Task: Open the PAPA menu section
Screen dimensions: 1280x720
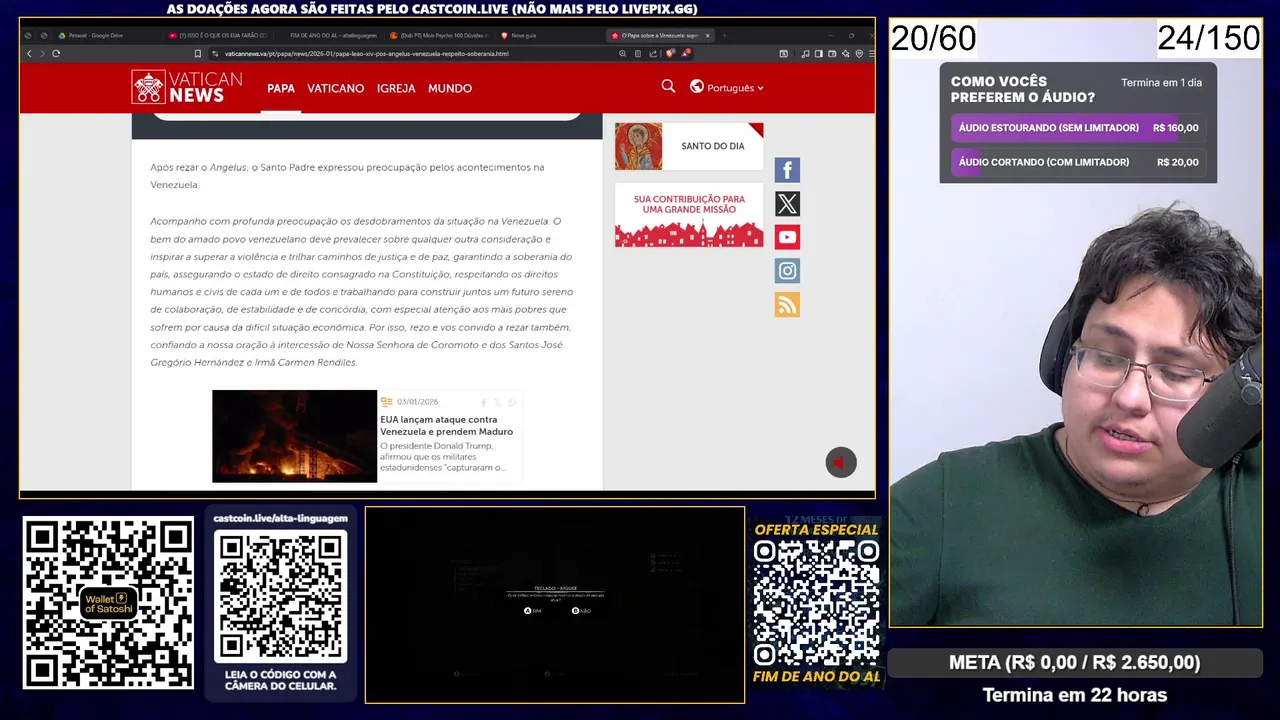Action: (281, 88)
